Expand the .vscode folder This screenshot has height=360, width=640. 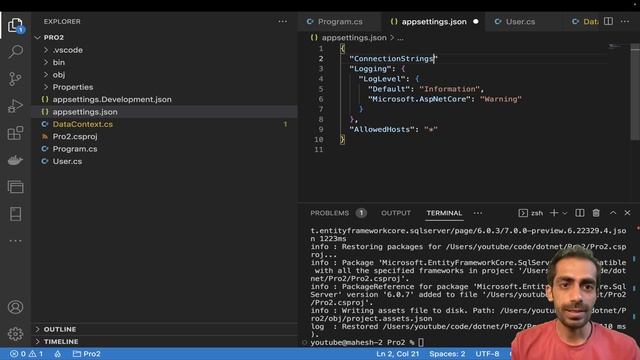coord(68,50)
